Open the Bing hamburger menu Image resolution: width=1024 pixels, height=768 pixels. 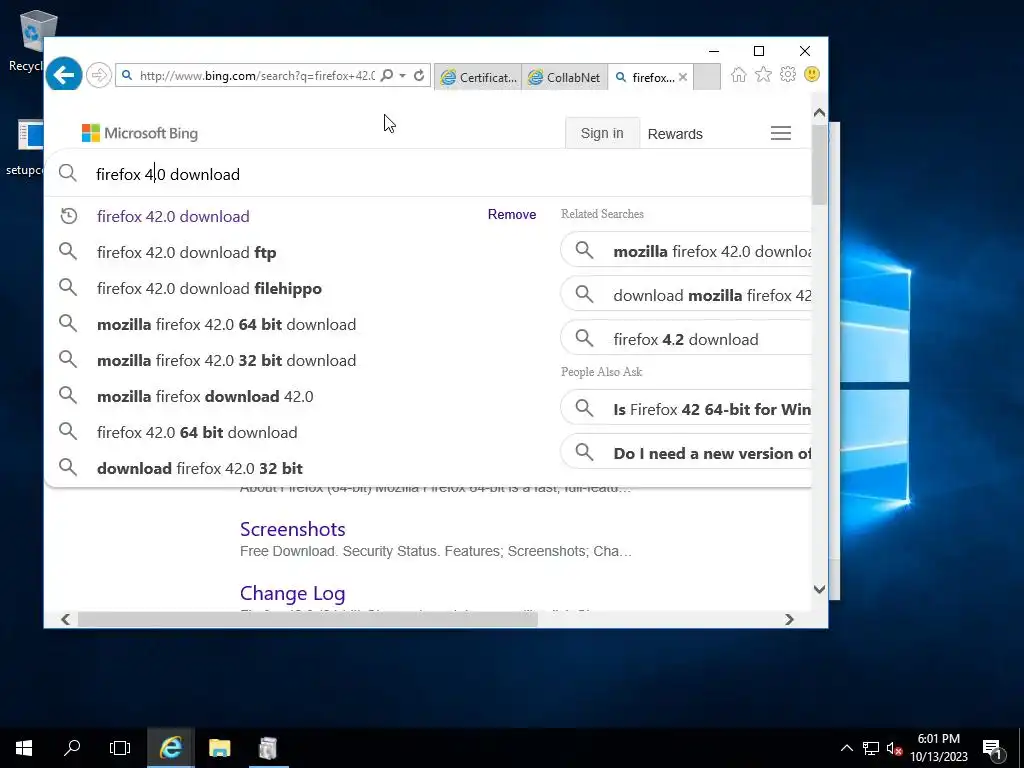[x=781, y=133]
